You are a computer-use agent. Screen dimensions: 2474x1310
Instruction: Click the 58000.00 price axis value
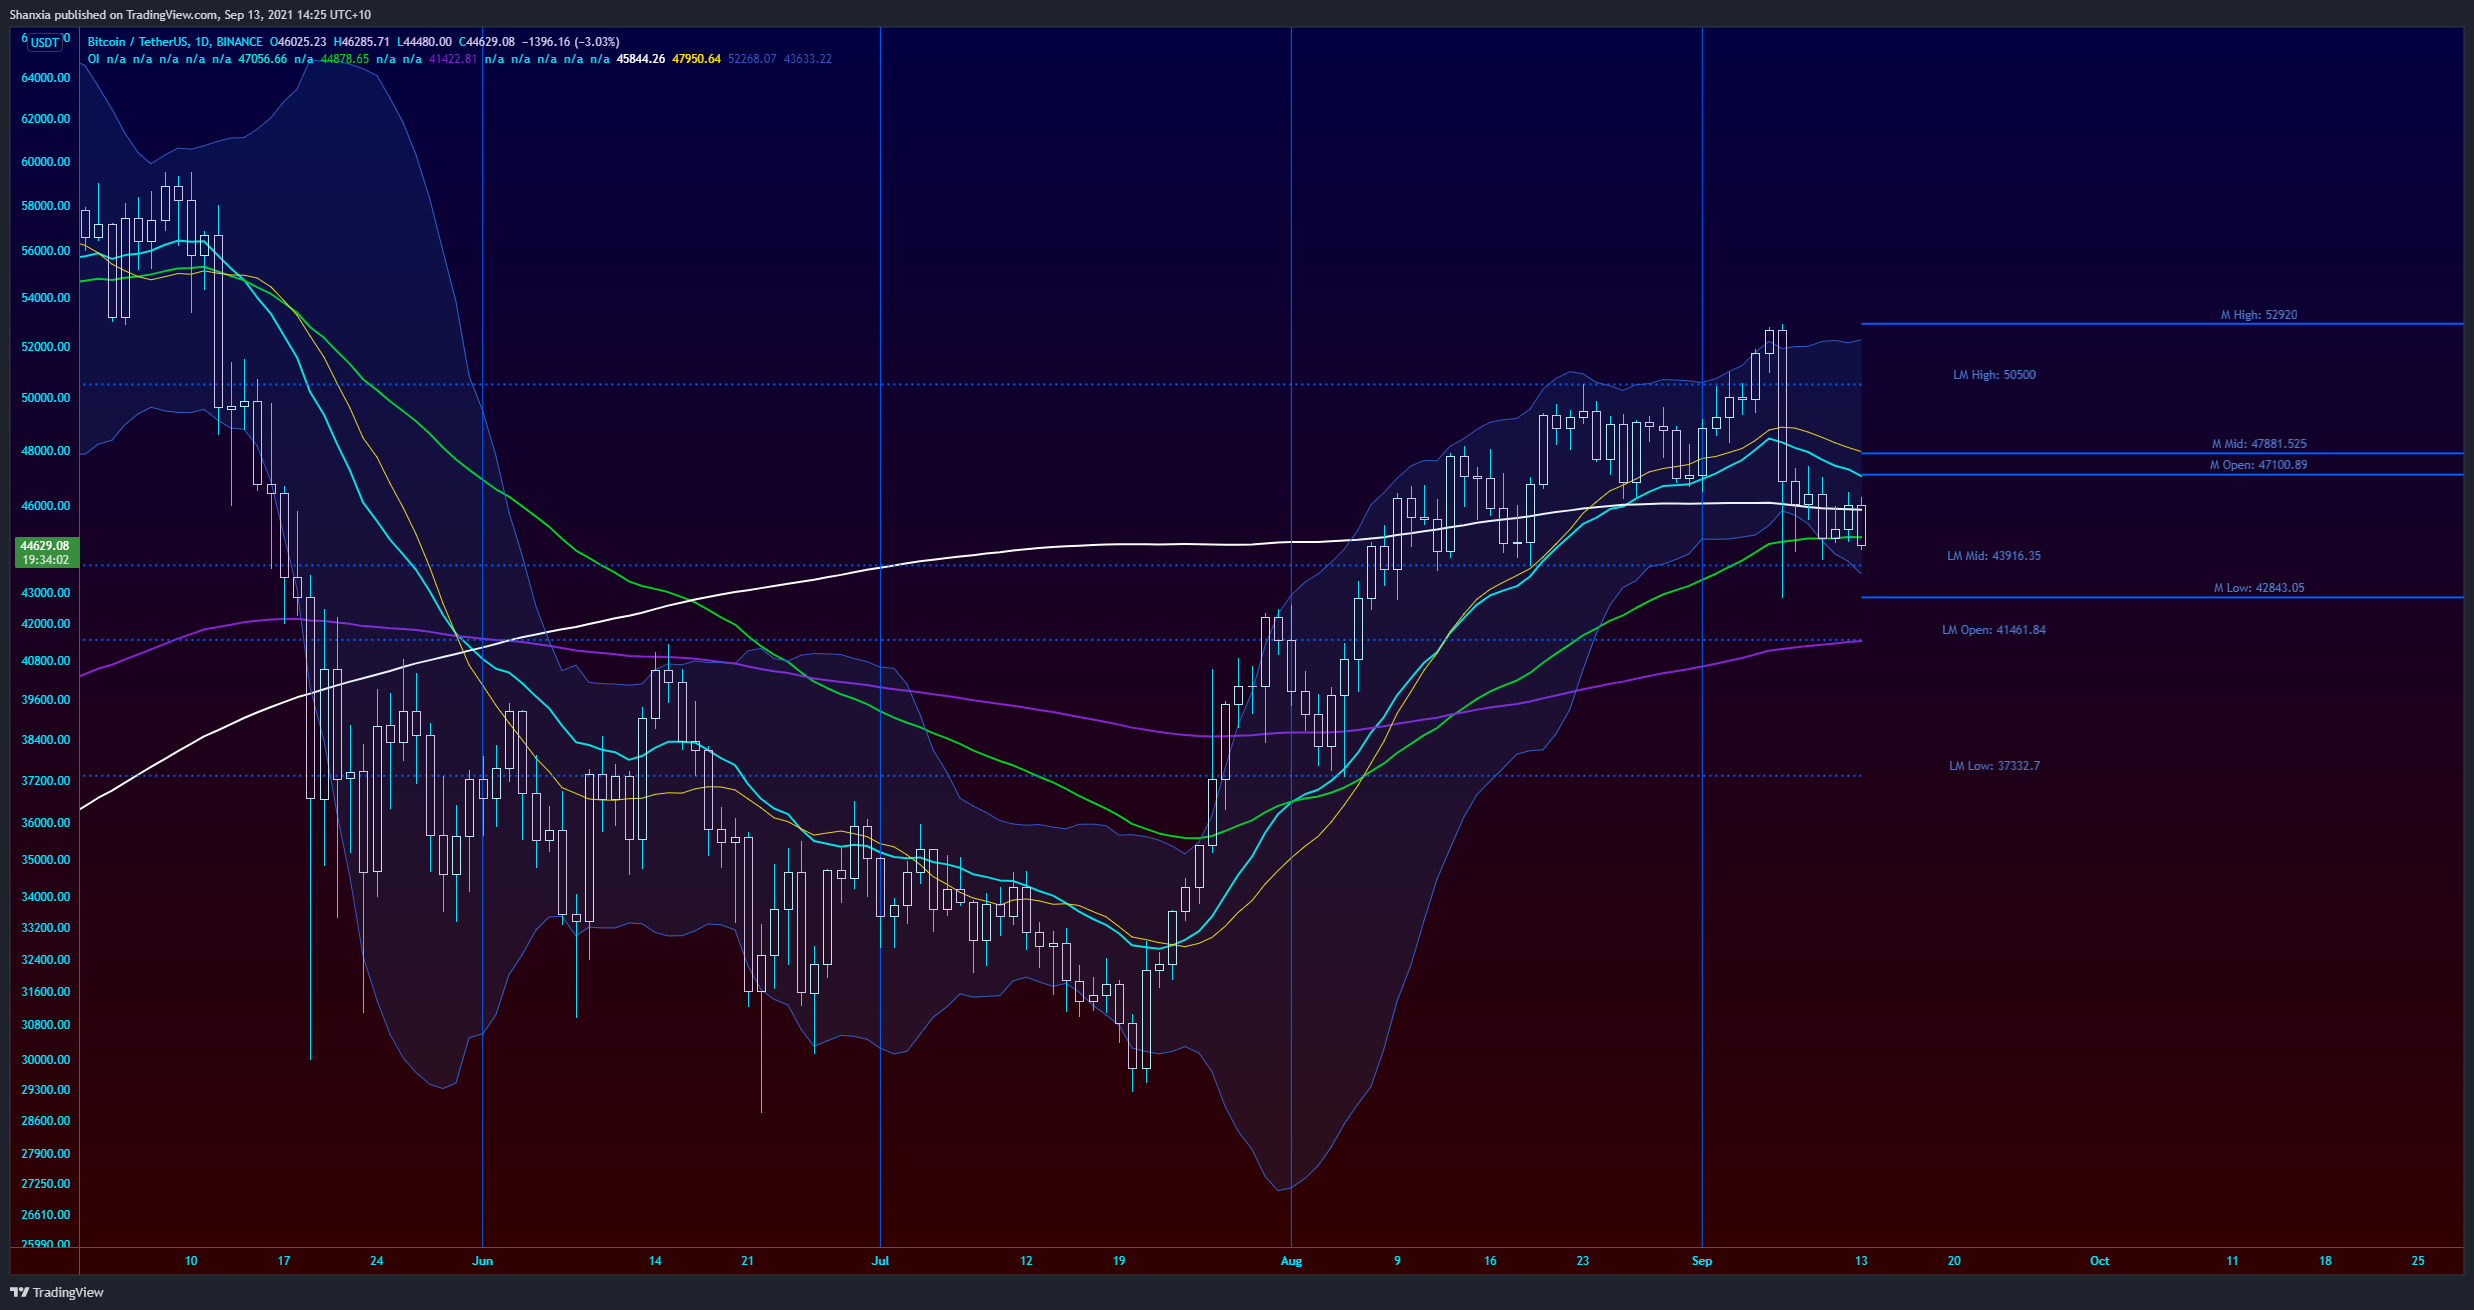click(45, 206)
